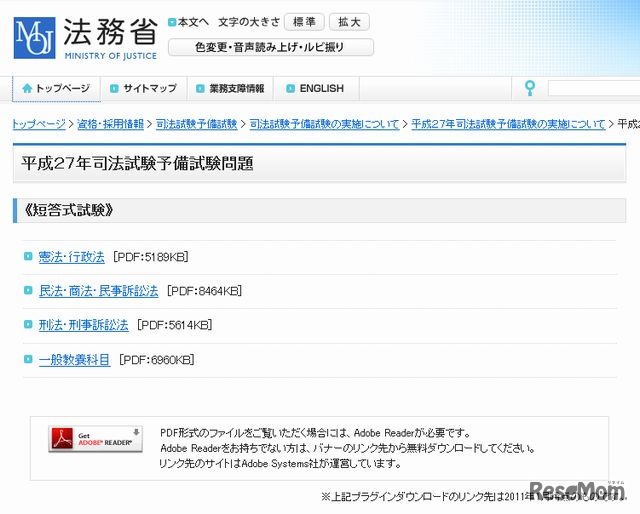Click the bullet icon next to 刑法・刑事訴訟法
This screenshot has width=640, height=514.
(28, 325)
